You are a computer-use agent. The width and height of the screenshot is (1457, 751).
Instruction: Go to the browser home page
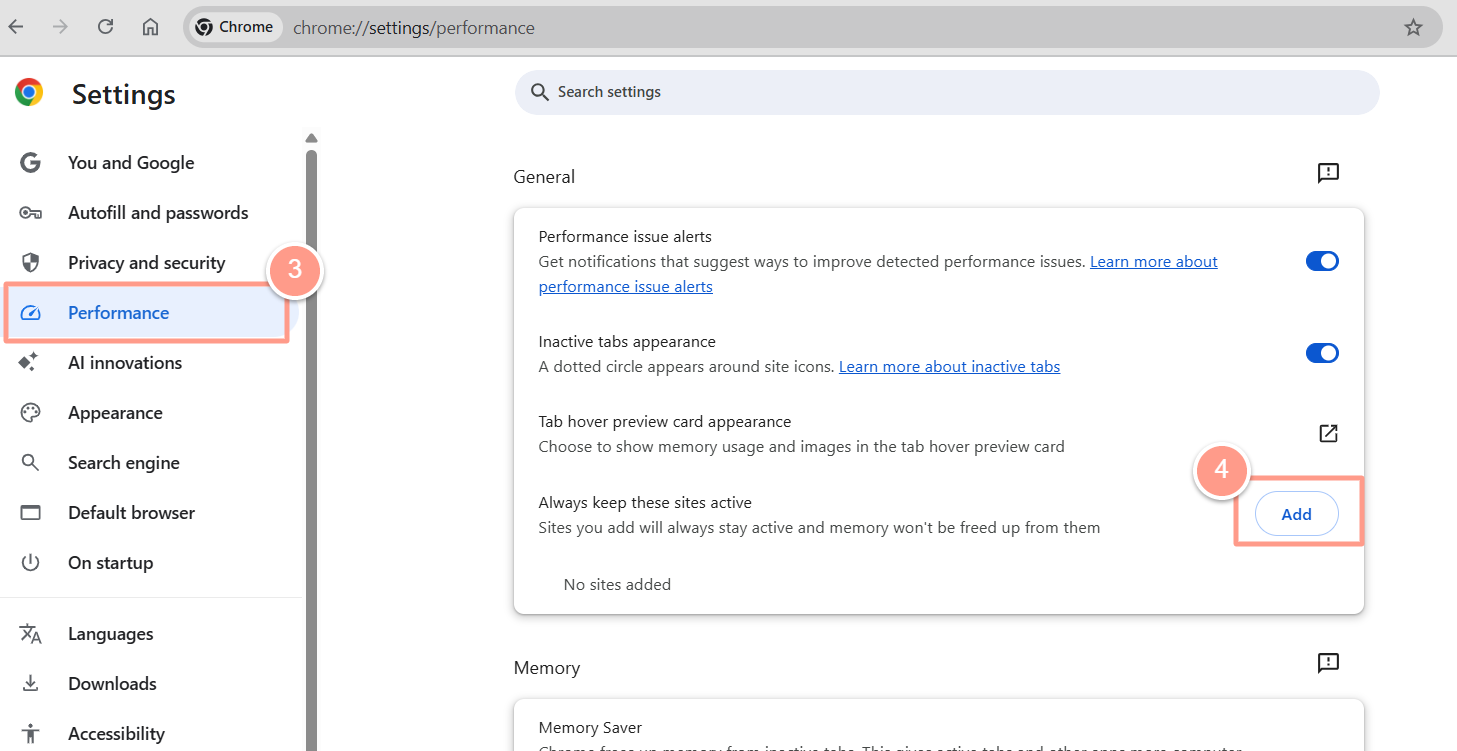[x=150, y=27]
